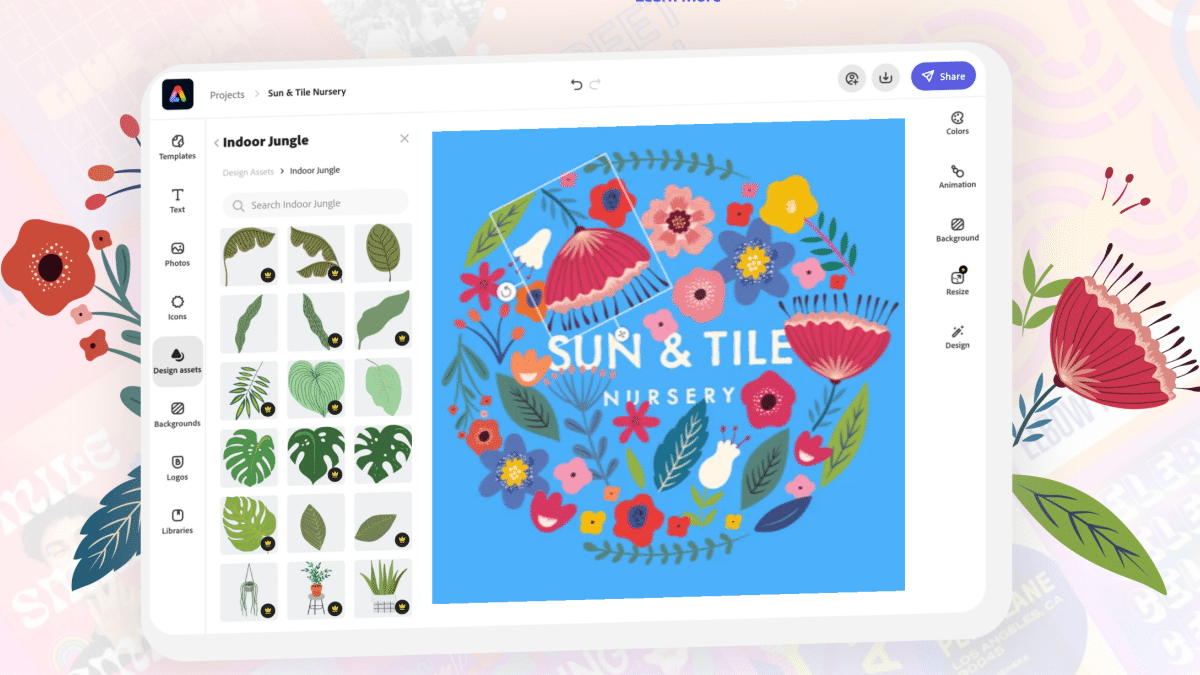Image resolution: width=1200 pixels, height=675 pixels.
Task: Insert the potted plant on stool asset
Action: coord(315,589)
